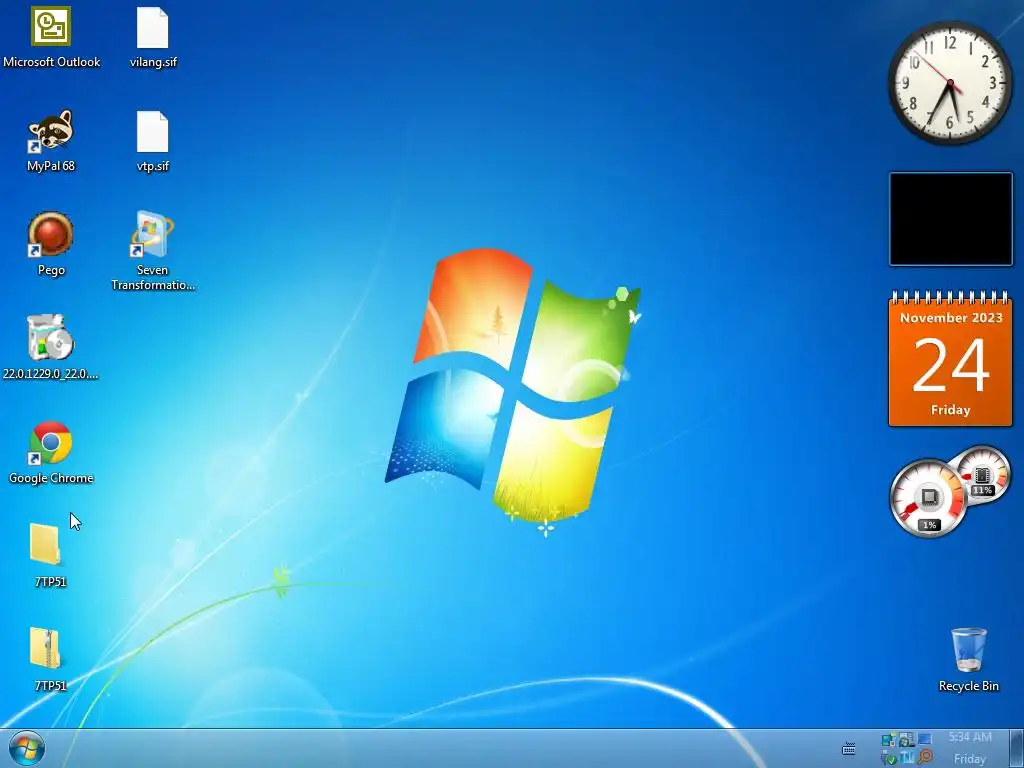Click the memory gauge showing 11%
Image resolution: width=1024 pixels, height=768 pixels.
[982, 475]
